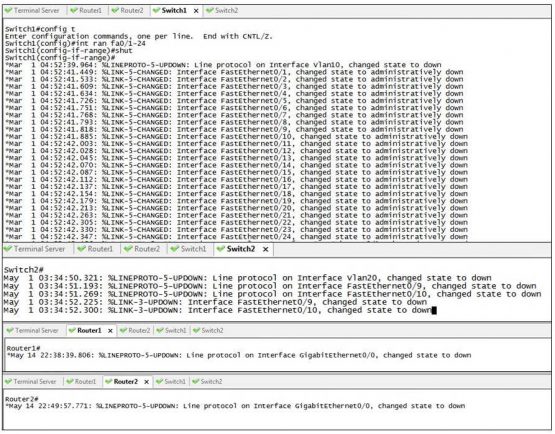Click the 'int ran fa0/1-24' command line
555x434 pixels.
pyautogui.click(x=75, y=44)
